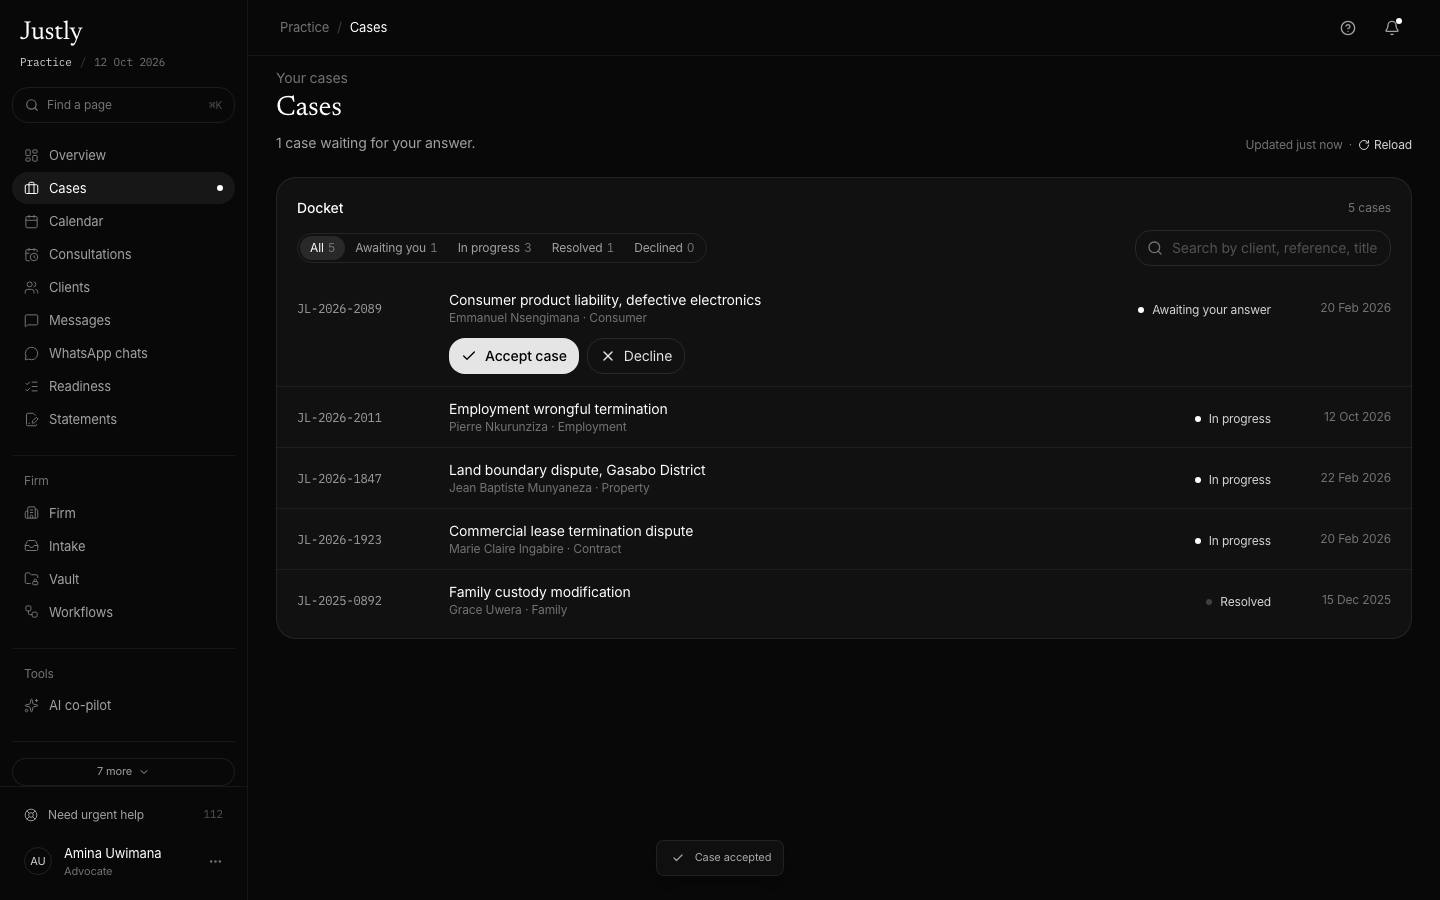Decline the consumer product liability case

click(636, 356)
